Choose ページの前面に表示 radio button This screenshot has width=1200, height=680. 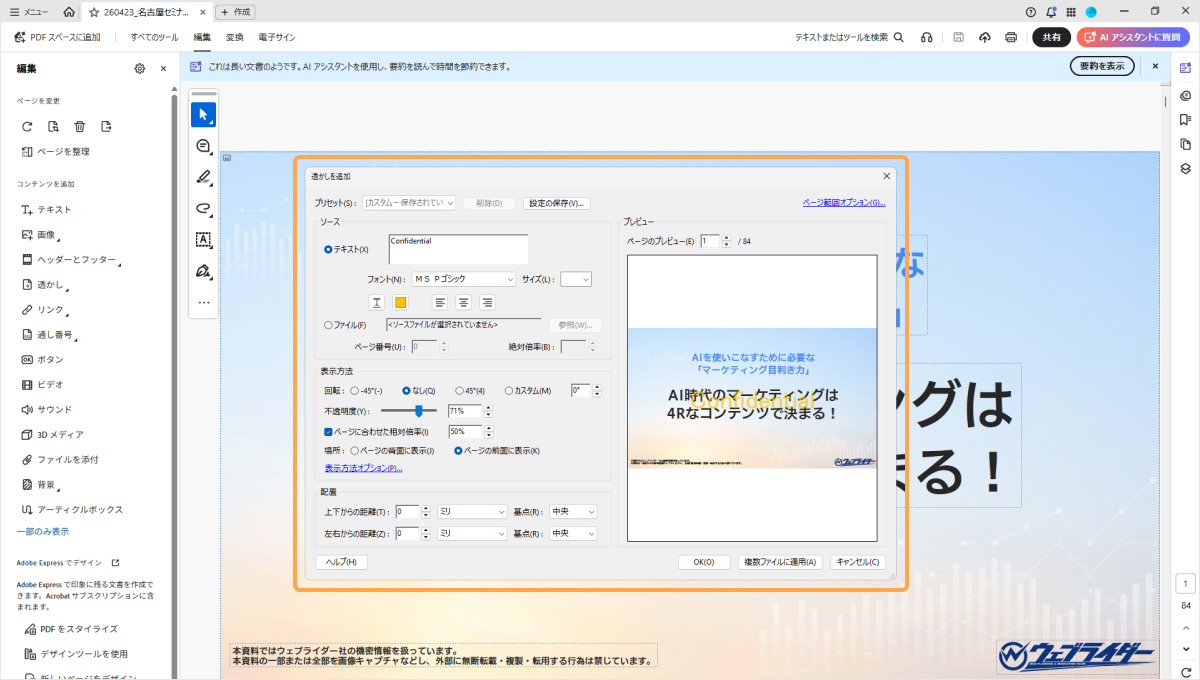[x=459, y=451]
